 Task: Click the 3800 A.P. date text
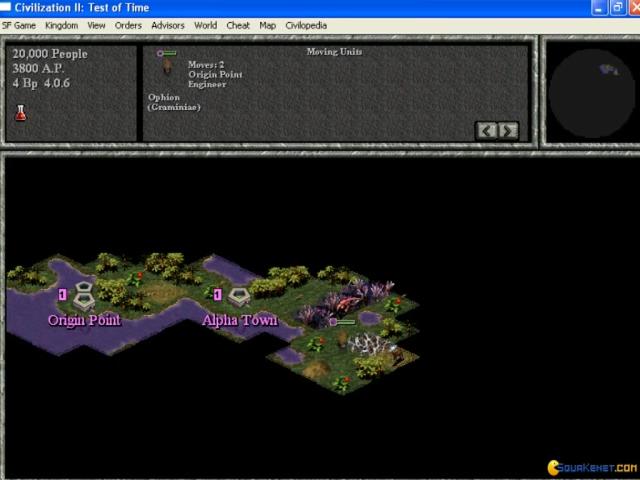(x=38, y=69)
